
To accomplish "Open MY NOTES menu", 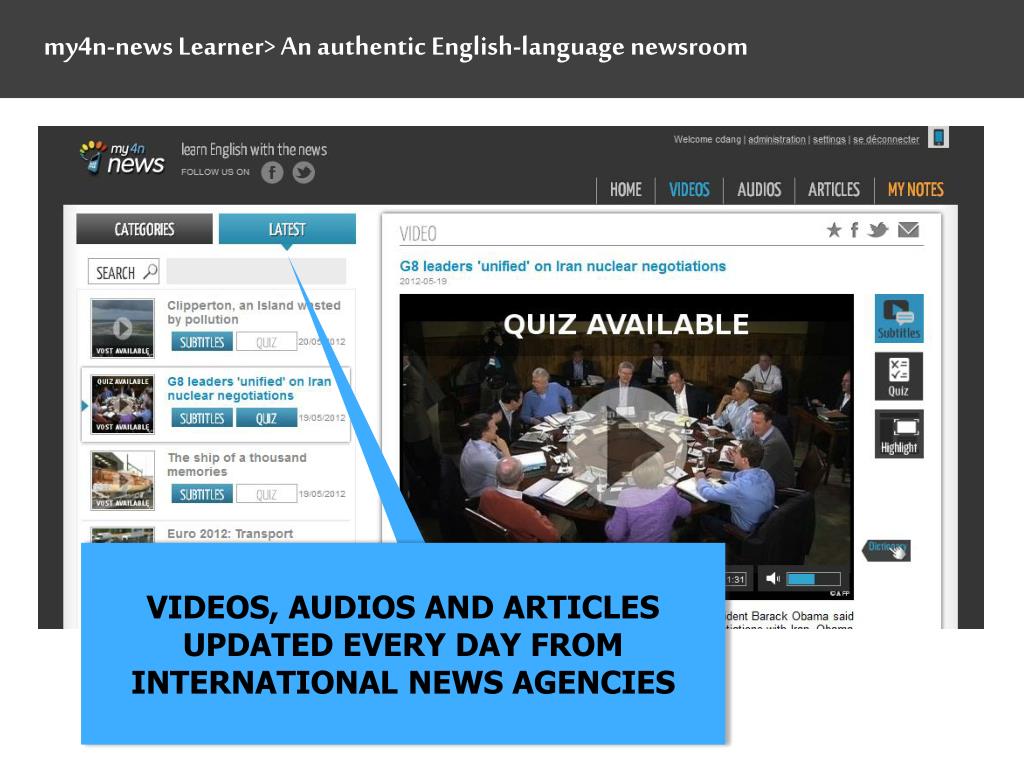I will coord(916,190).
